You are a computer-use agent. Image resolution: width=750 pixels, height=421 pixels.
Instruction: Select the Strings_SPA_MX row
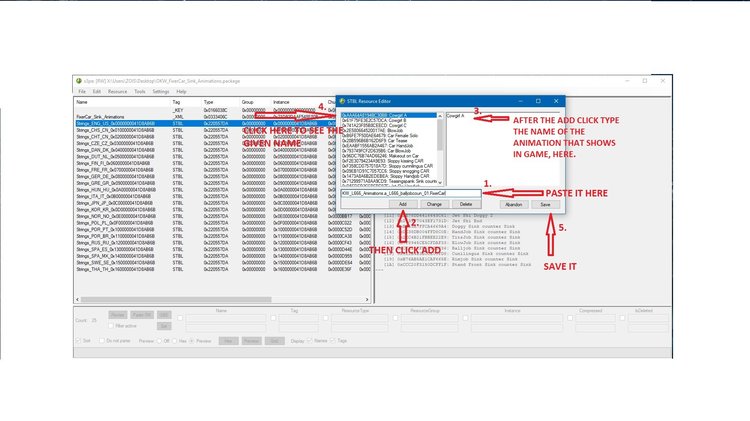click(223, 256)
